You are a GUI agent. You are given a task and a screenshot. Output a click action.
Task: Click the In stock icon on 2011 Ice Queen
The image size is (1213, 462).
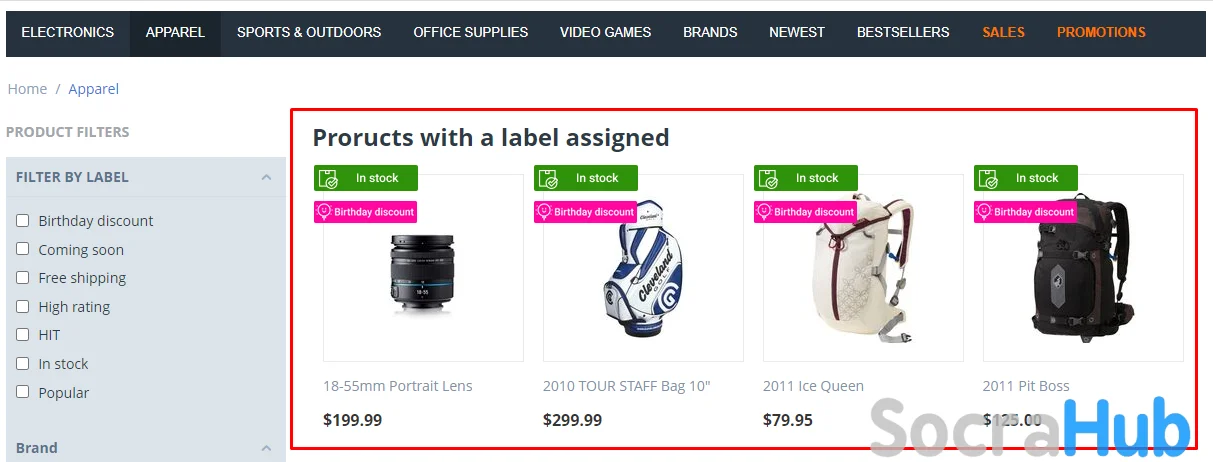[769, 179]
